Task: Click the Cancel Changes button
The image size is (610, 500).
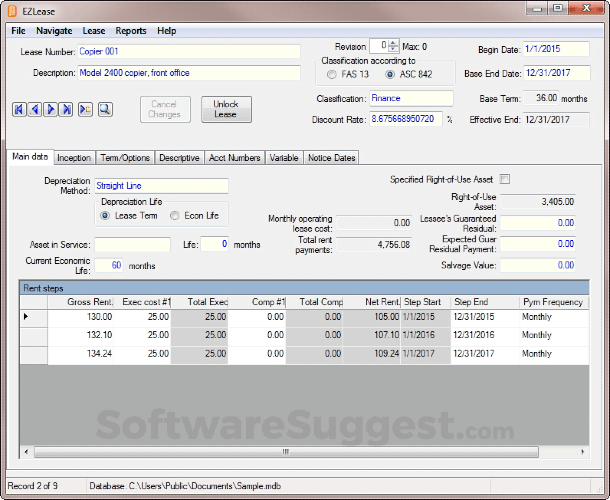Action: (165, 109)
